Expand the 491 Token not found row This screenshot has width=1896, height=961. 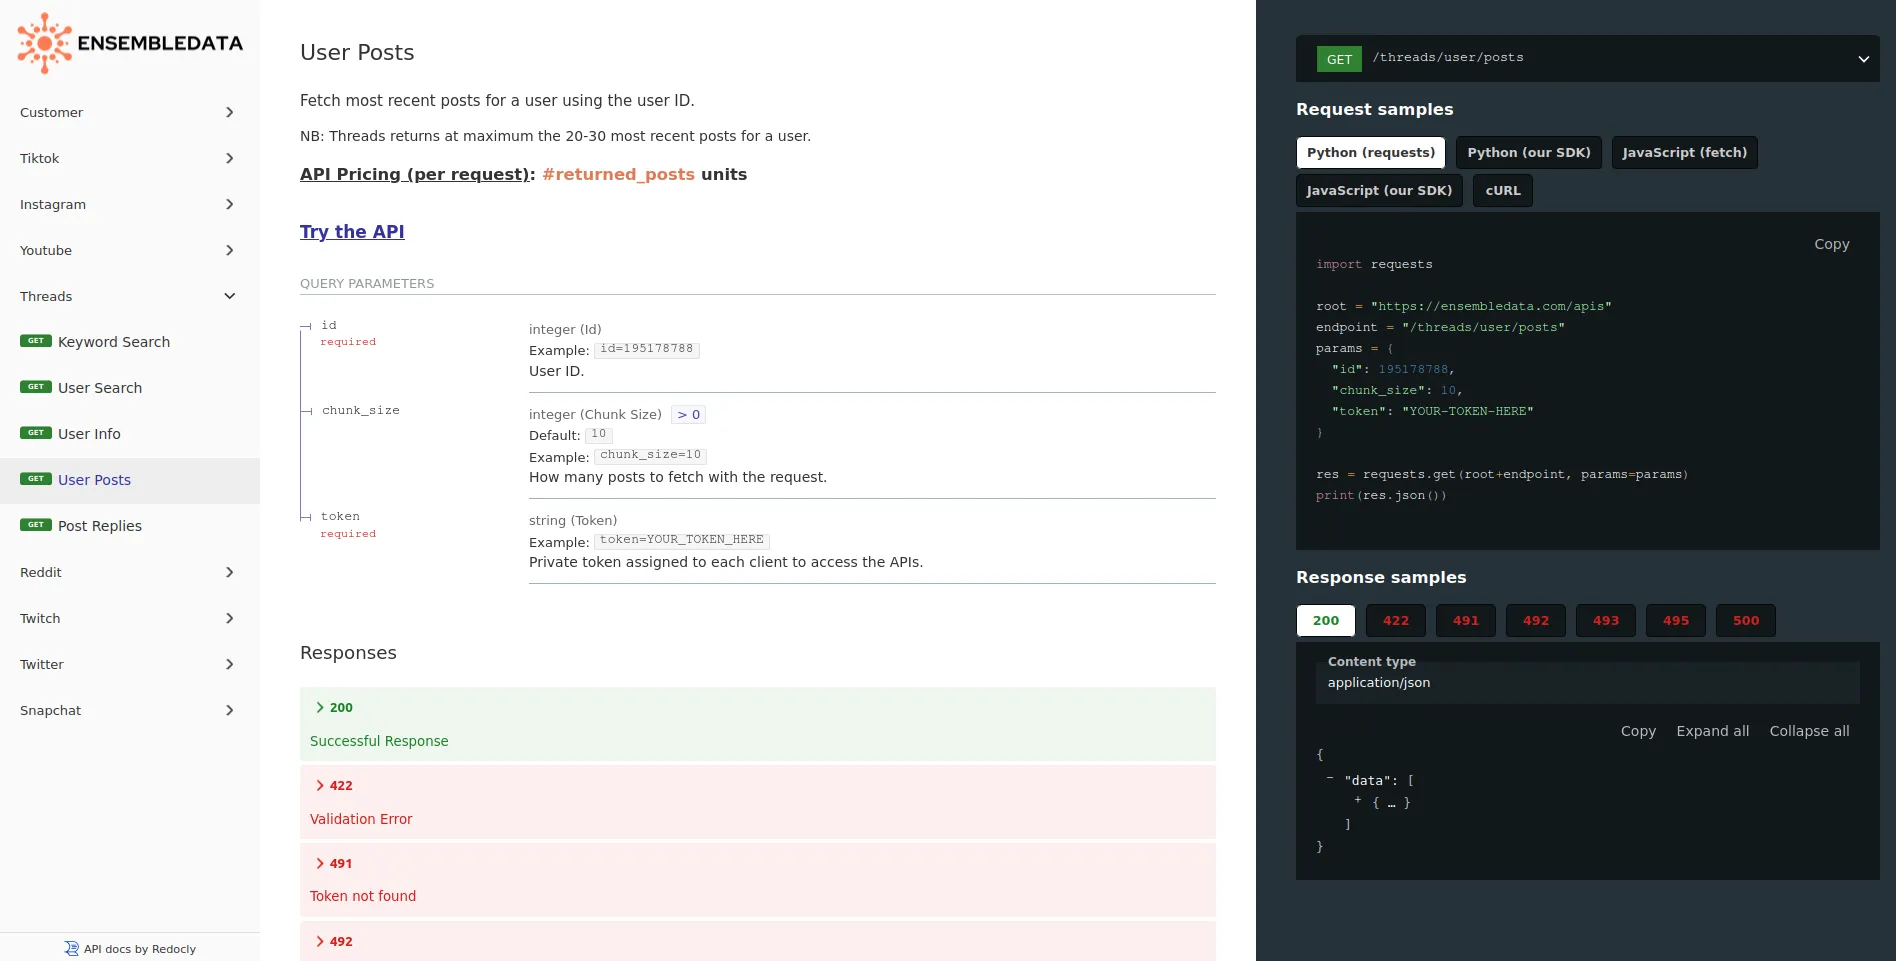(x=758, y=880)
